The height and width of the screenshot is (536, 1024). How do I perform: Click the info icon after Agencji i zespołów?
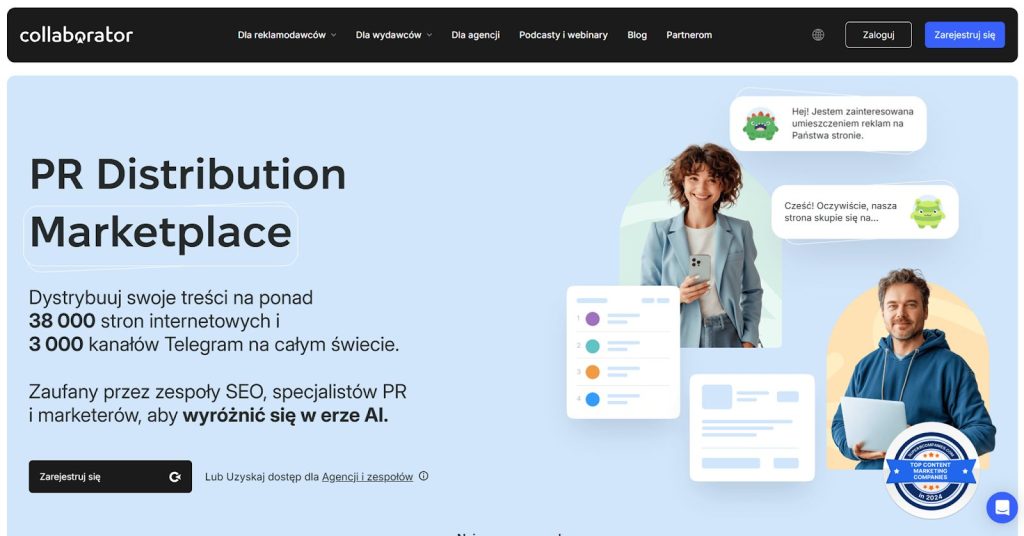coord(423,476)
